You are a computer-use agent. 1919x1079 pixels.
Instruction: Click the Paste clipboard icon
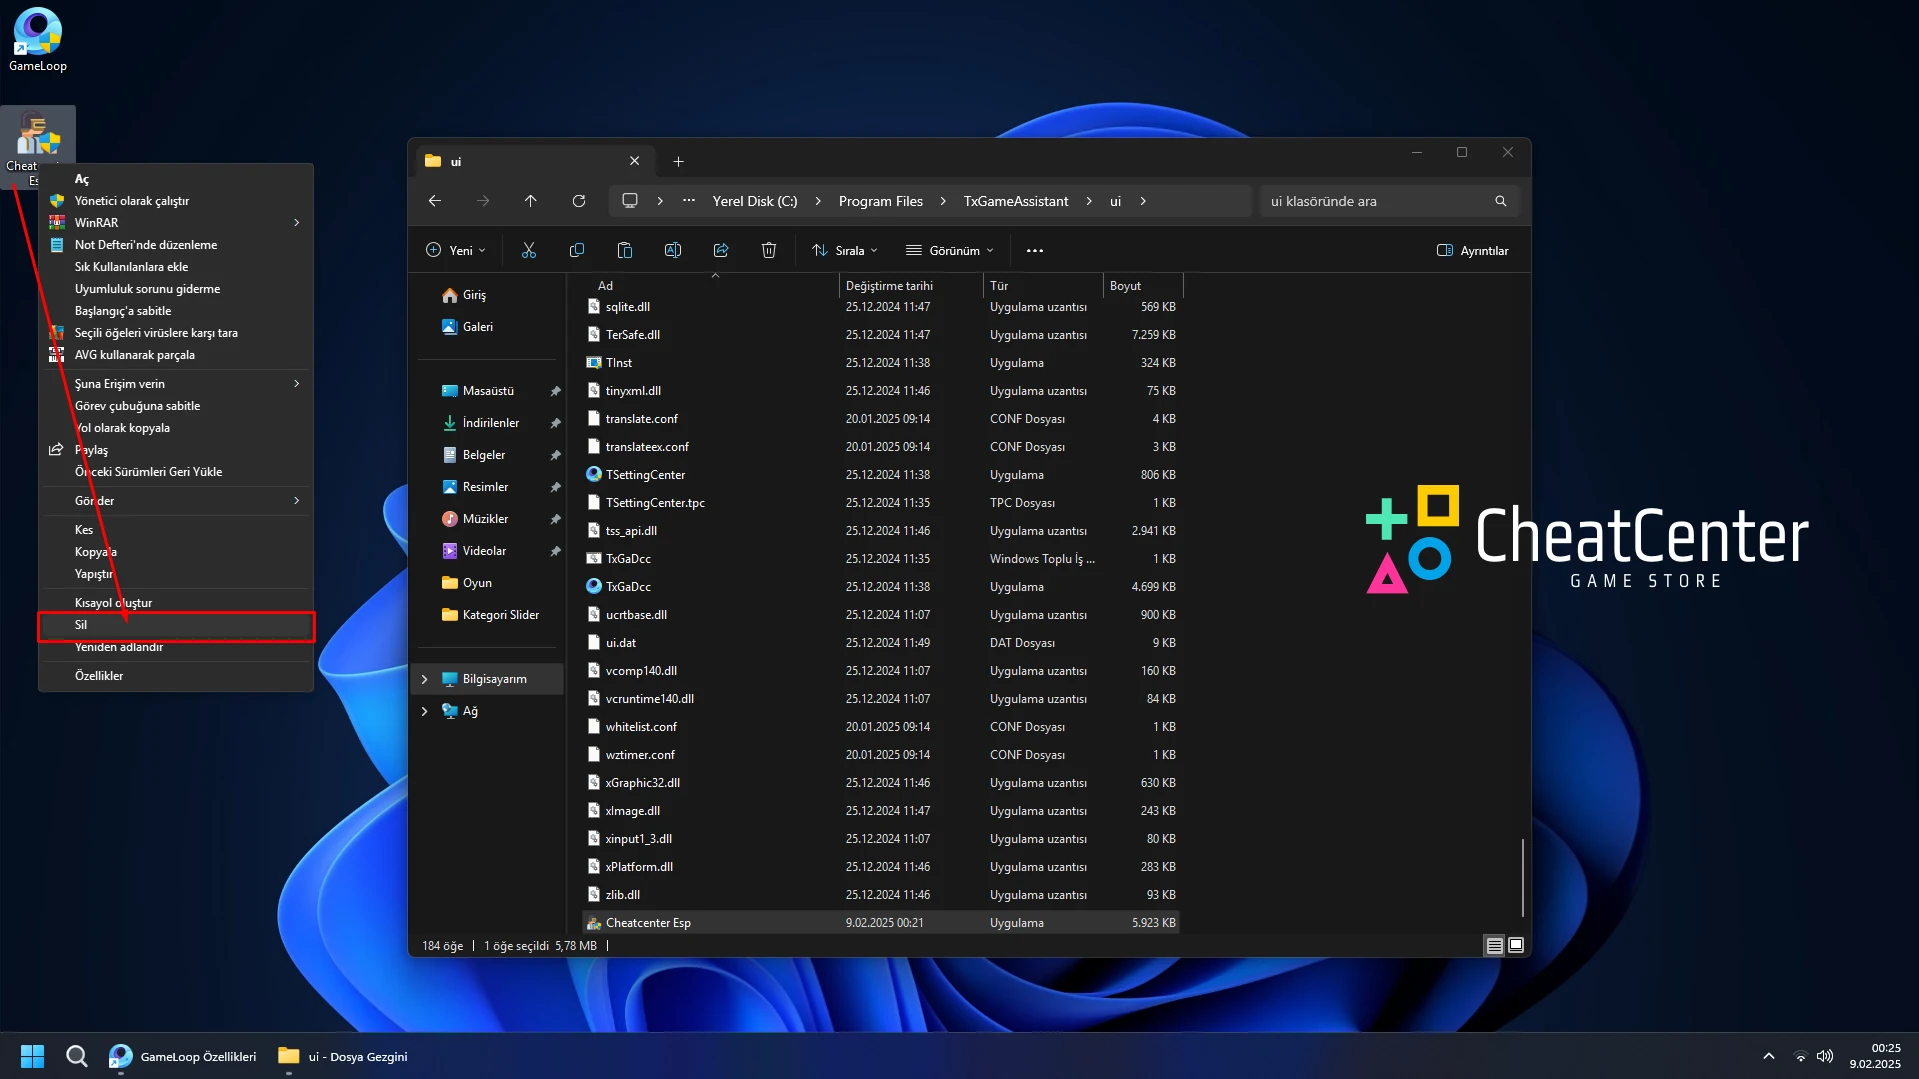[624, 250]
